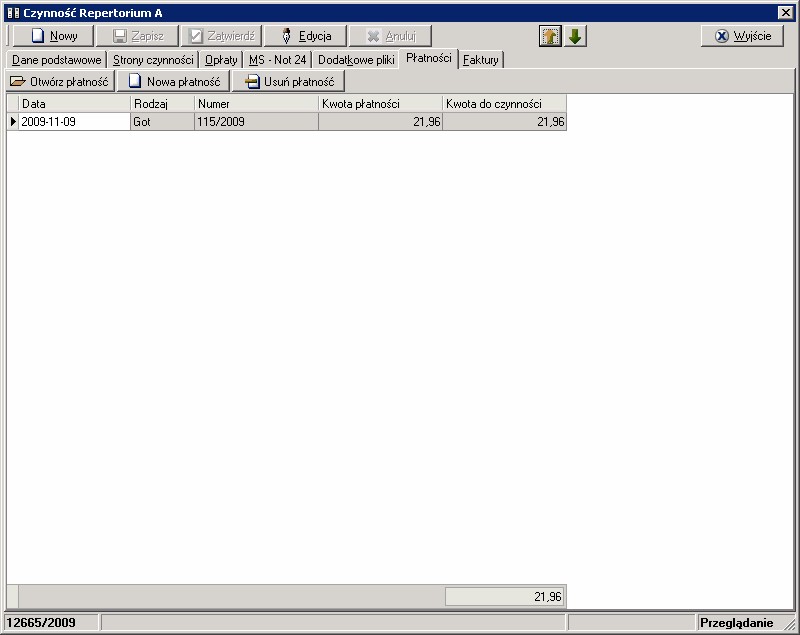Image resolution: width=800 pixels, height=635 pixels.
Task: Click the up arrow navigation icon
Action: coord(550,36)
